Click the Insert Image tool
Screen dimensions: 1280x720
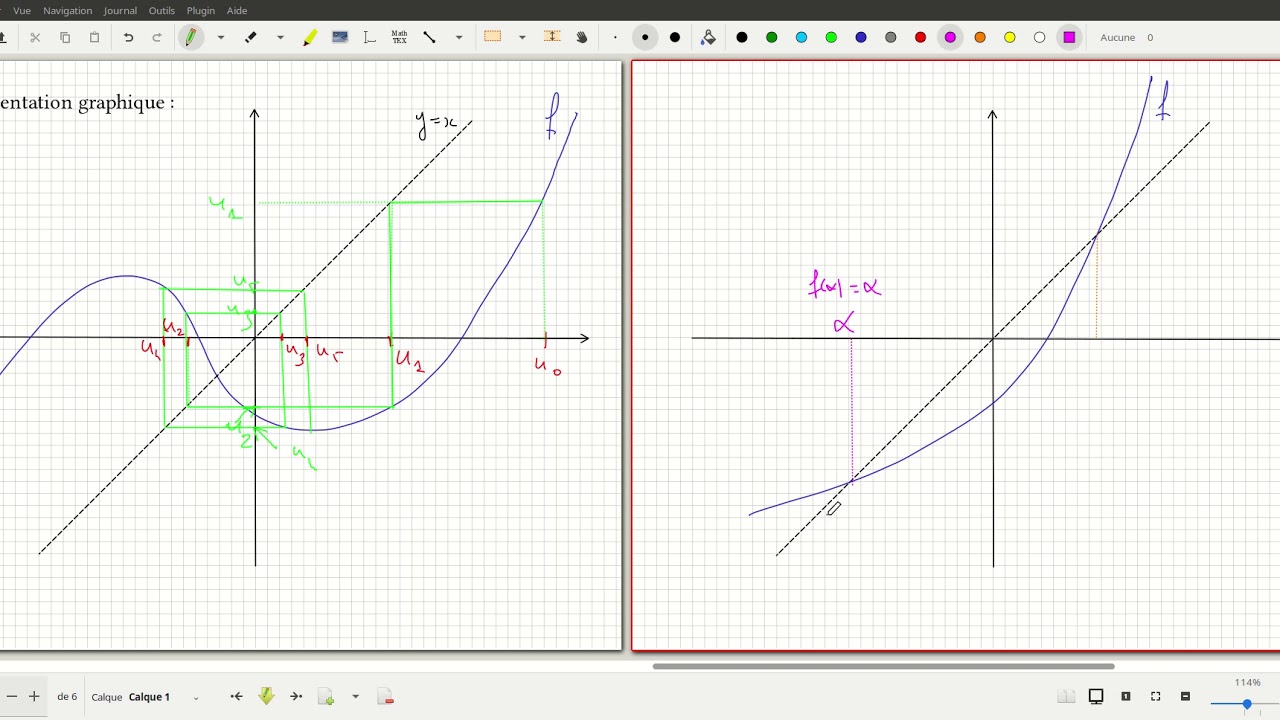click(x=340, y=37)
